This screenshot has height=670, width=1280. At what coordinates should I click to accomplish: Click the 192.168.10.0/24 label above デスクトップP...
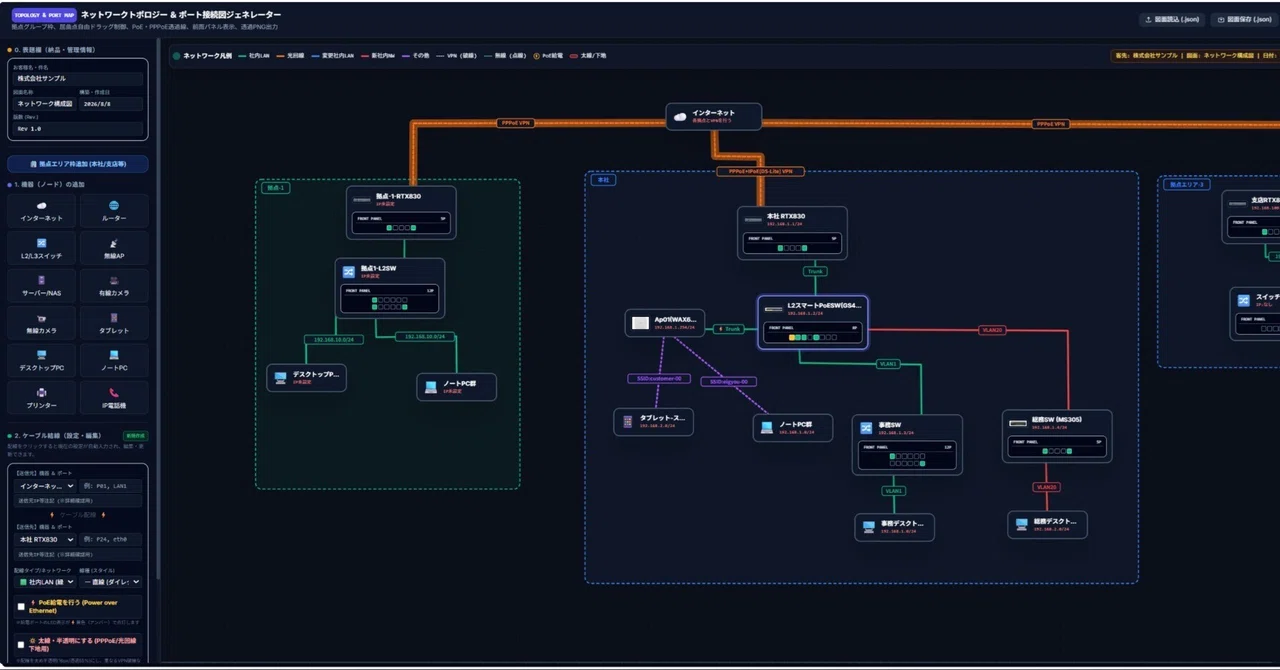tap(335, 339)
